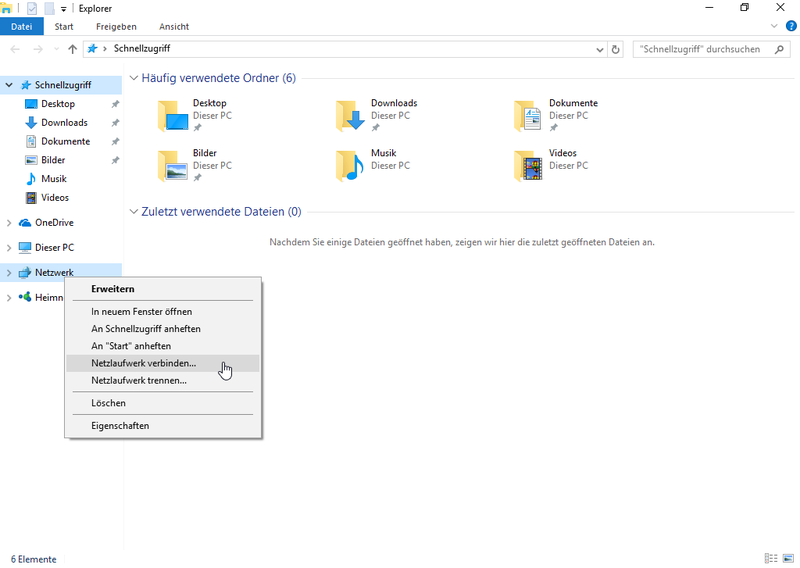This screenshot has height=568, width=800.
Task: Click the Häufig verwendete Ordner (6) heading
Action: pos(218,78)
